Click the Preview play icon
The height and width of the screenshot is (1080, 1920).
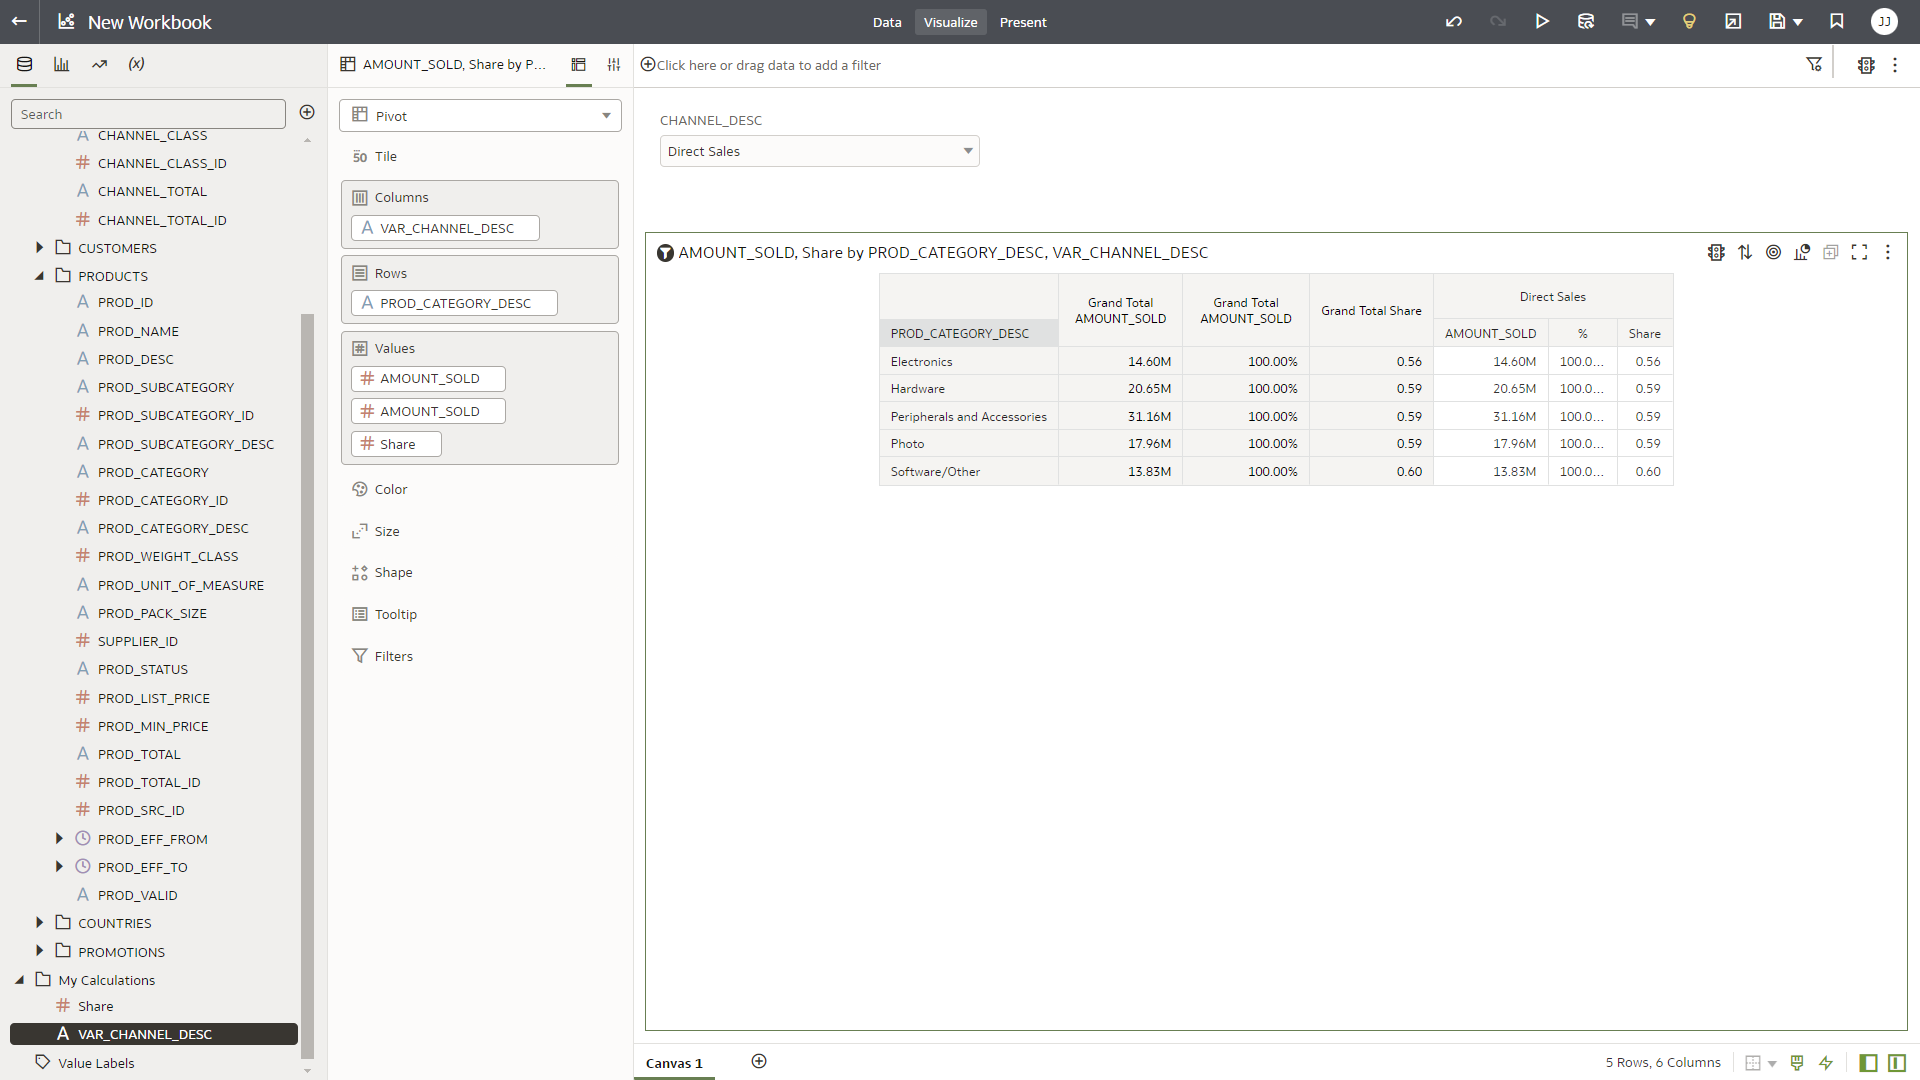(1542, 22)
